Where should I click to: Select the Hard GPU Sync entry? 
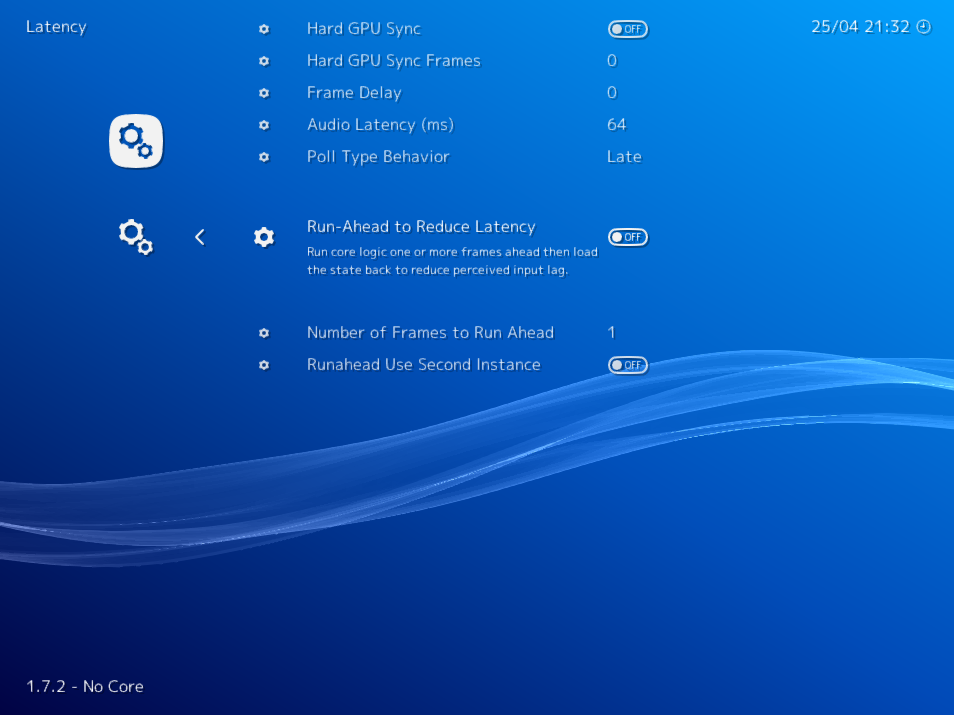(x=364, y=29)
